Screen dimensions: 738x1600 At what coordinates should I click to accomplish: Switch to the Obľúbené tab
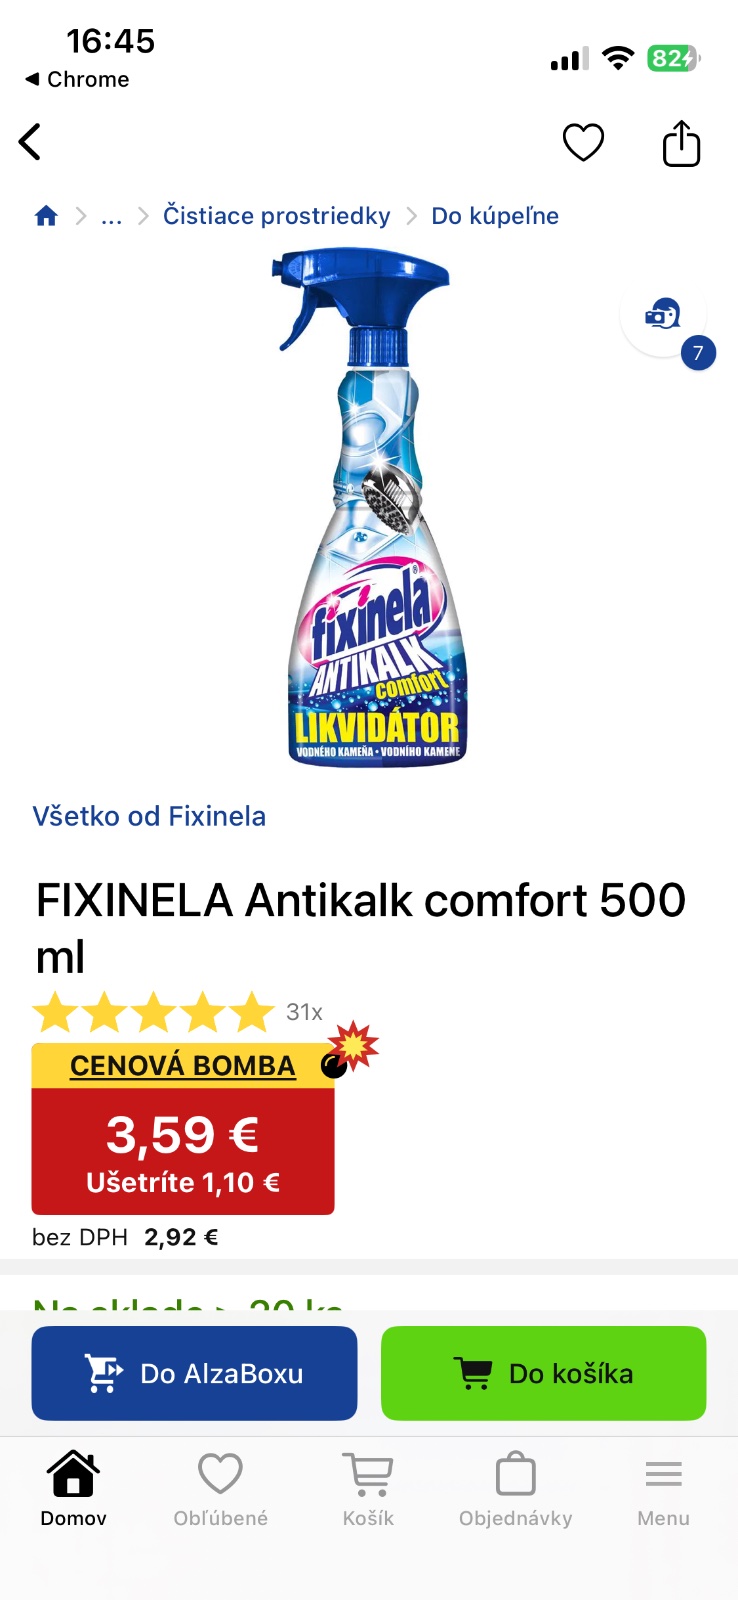pyautogui.click(x=221, y=1489)
